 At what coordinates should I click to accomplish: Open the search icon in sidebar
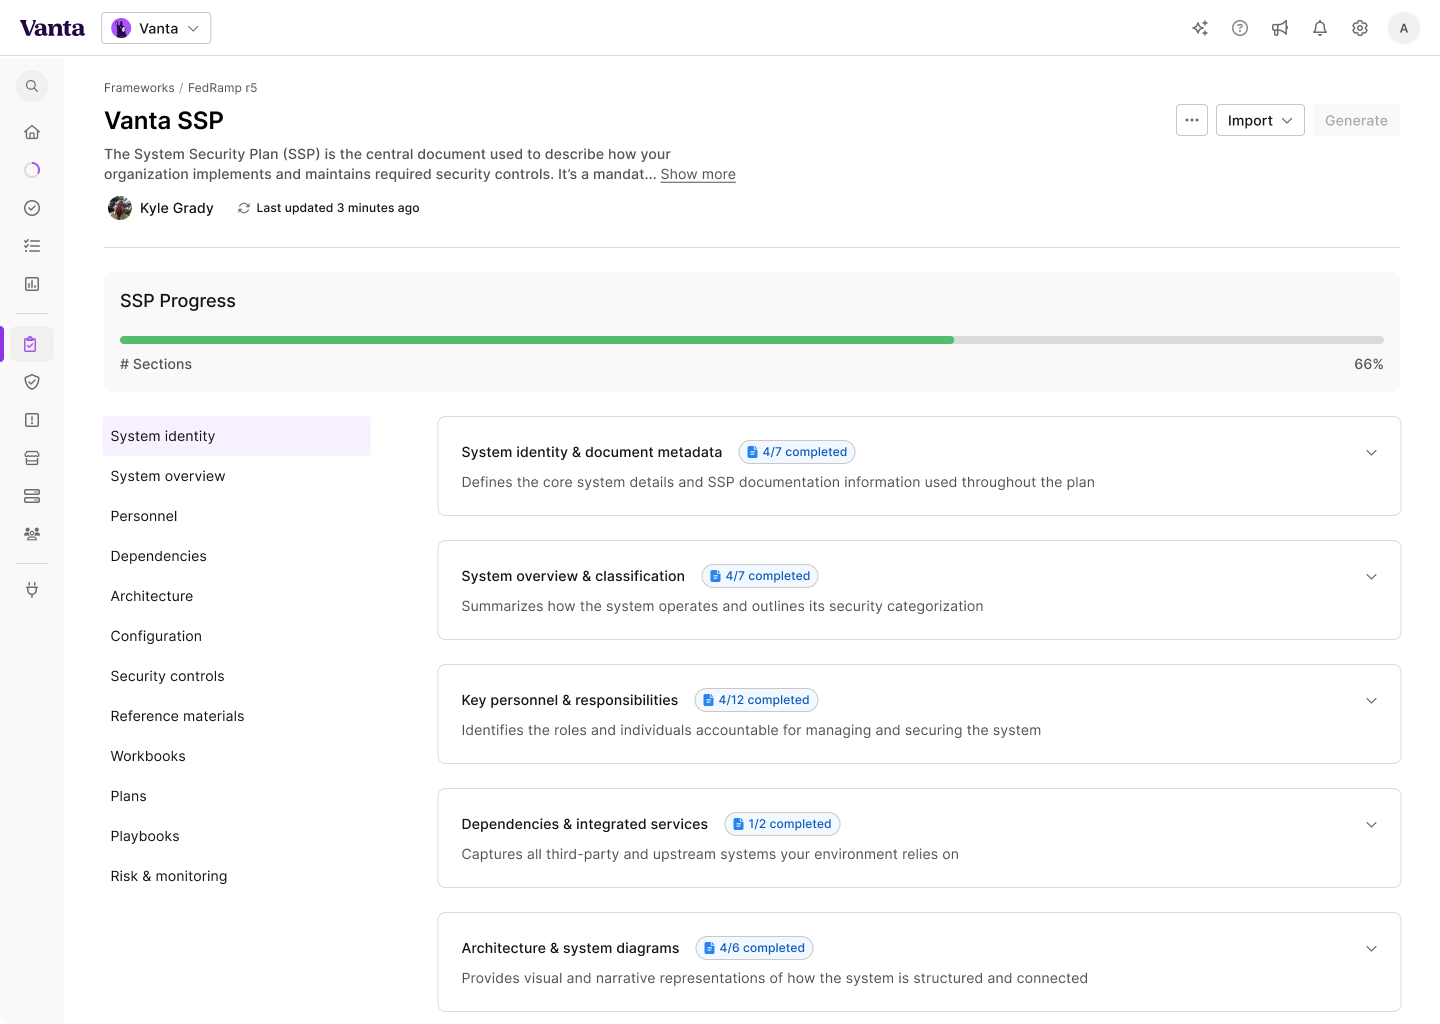[32, 86]
